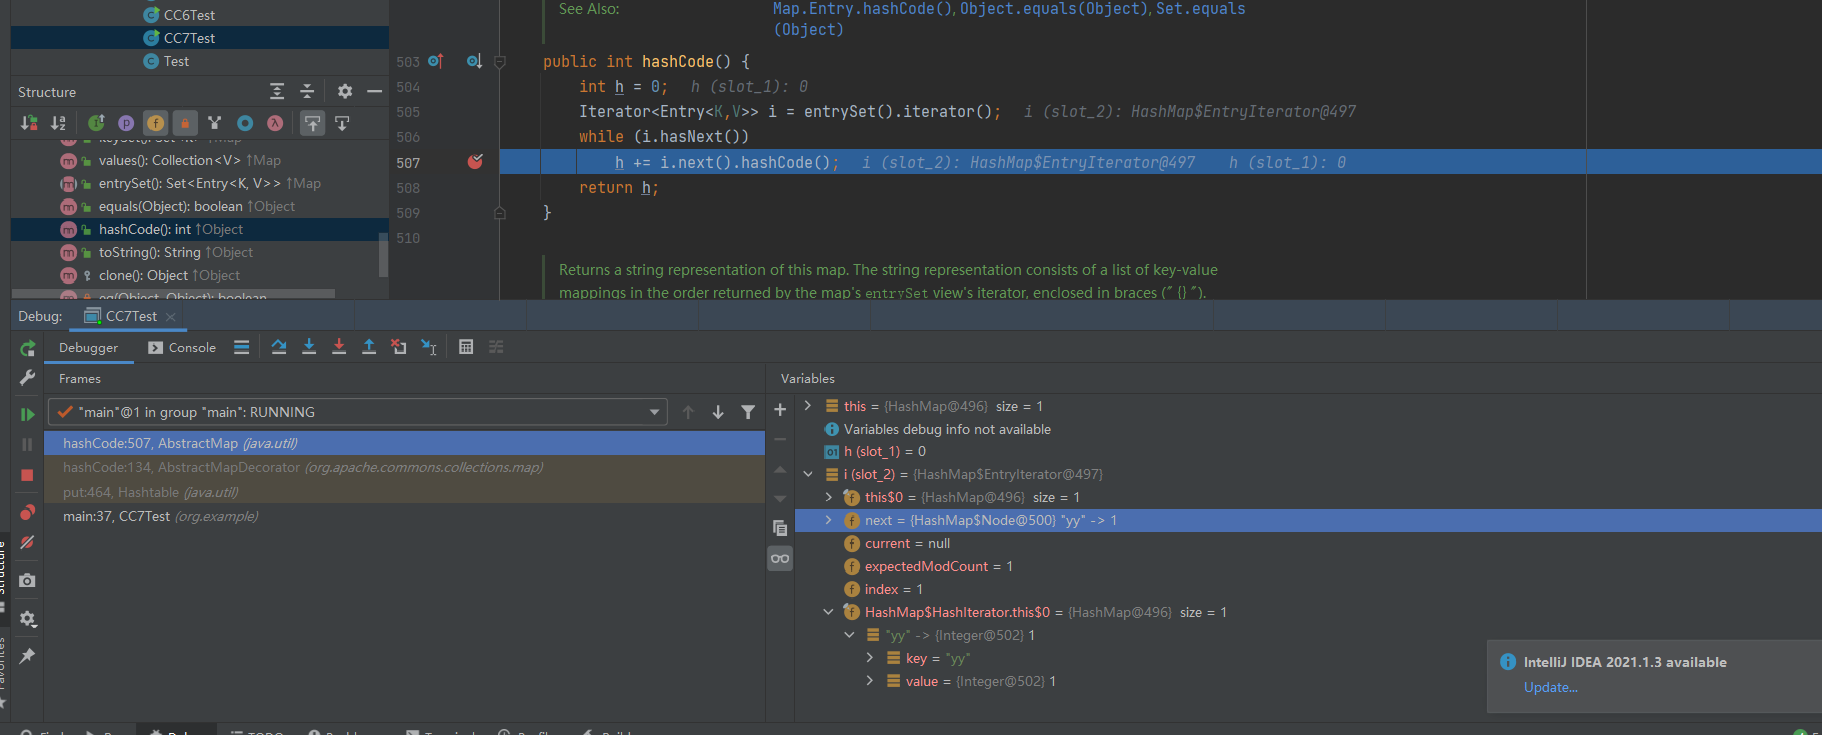This screenshot has width=1822, height=735.
Task: Click the Structure panel vertical scrollbar
Action: click(383, 254)
